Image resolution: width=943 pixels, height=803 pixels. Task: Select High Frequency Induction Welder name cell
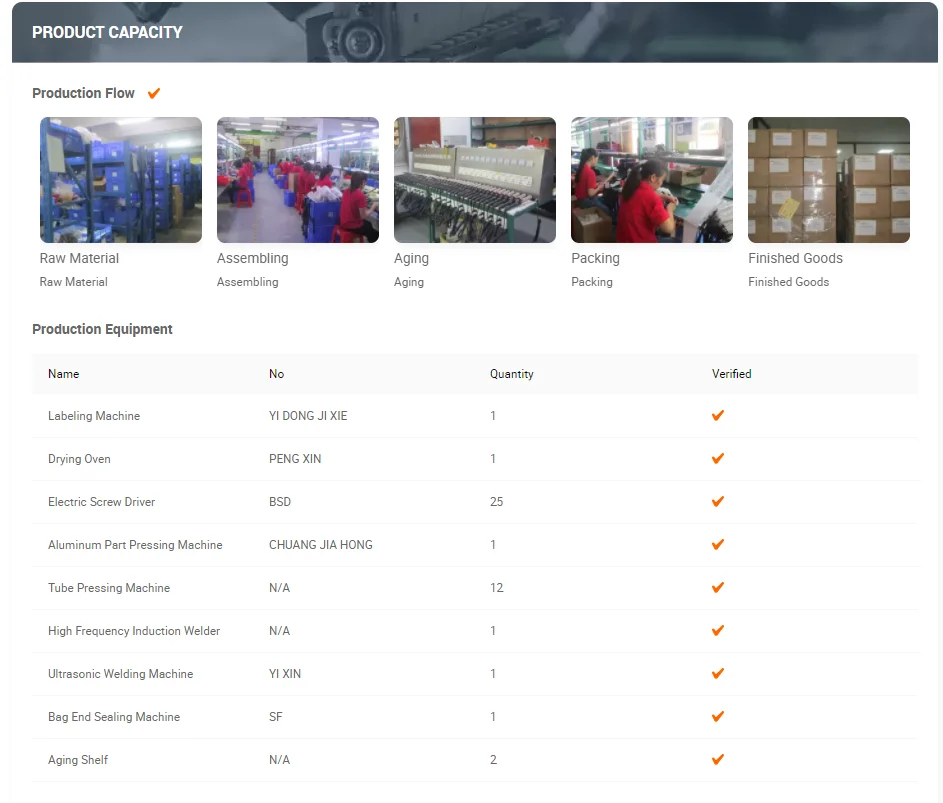pos(134,631)
